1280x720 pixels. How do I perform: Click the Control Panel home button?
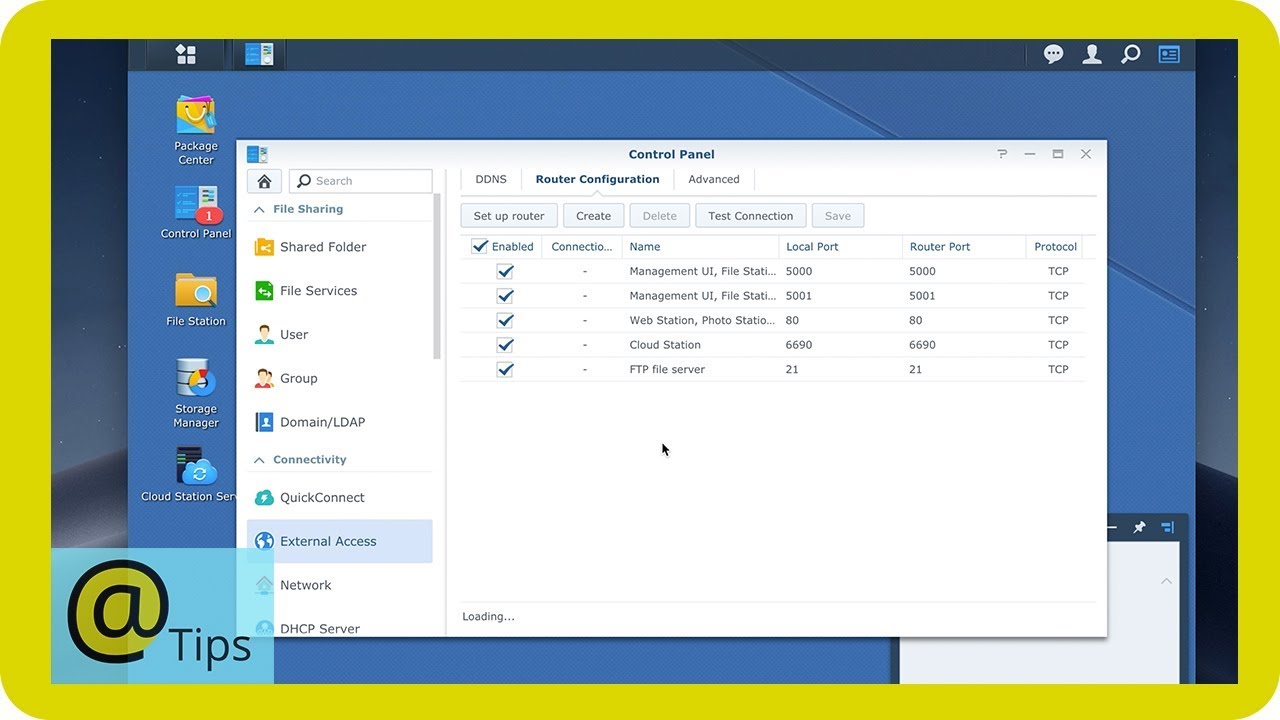(x=264, y=181)
